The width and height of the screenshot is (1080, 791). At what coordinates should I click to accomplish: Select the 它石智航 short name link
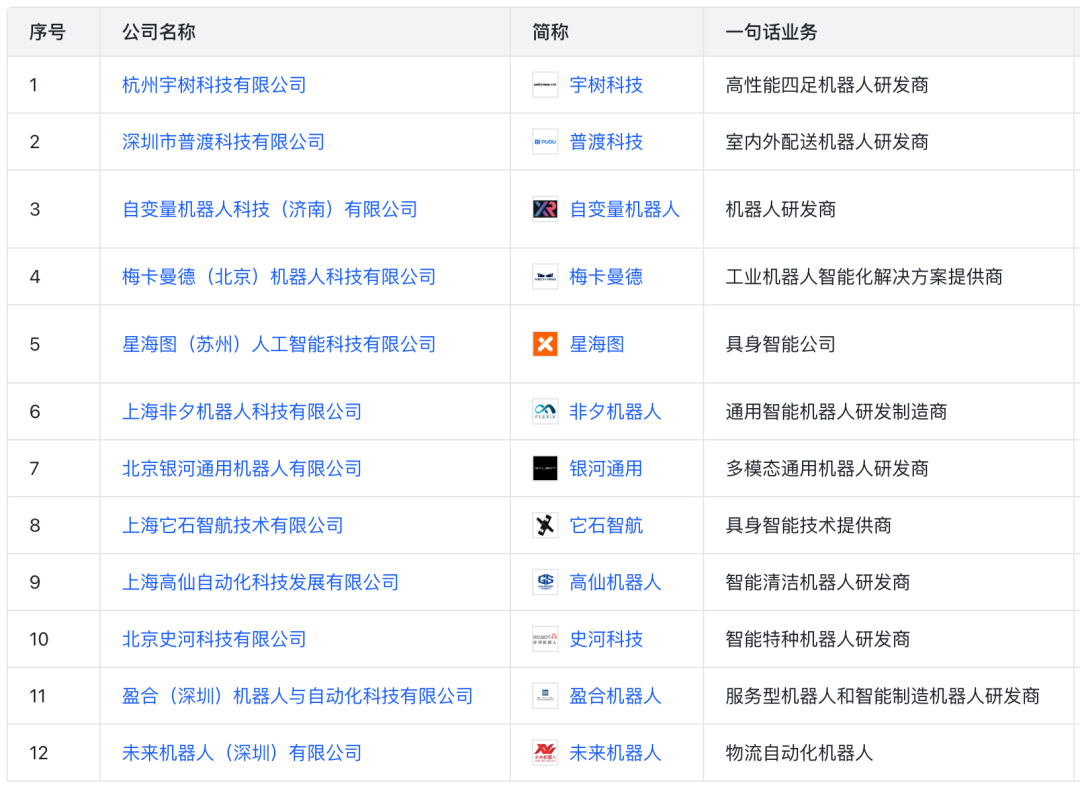coord(606,526)
